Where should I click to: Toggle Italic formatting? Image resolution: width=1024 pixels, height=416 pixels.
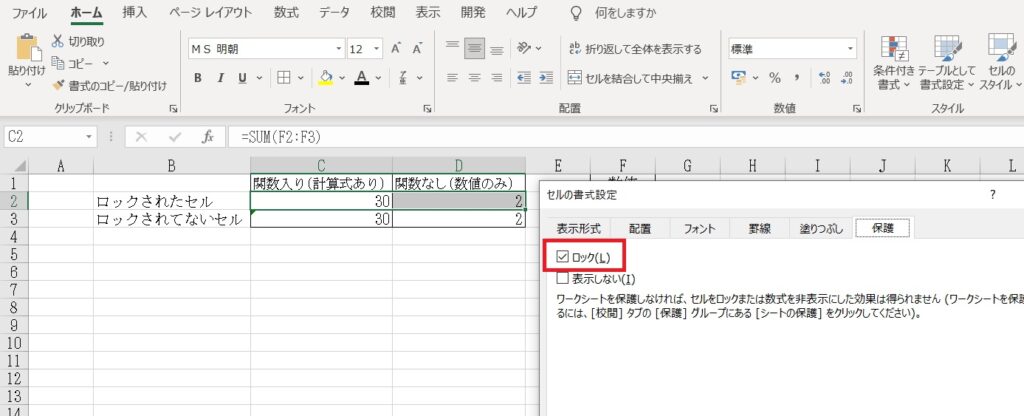(x=220, y=78)
